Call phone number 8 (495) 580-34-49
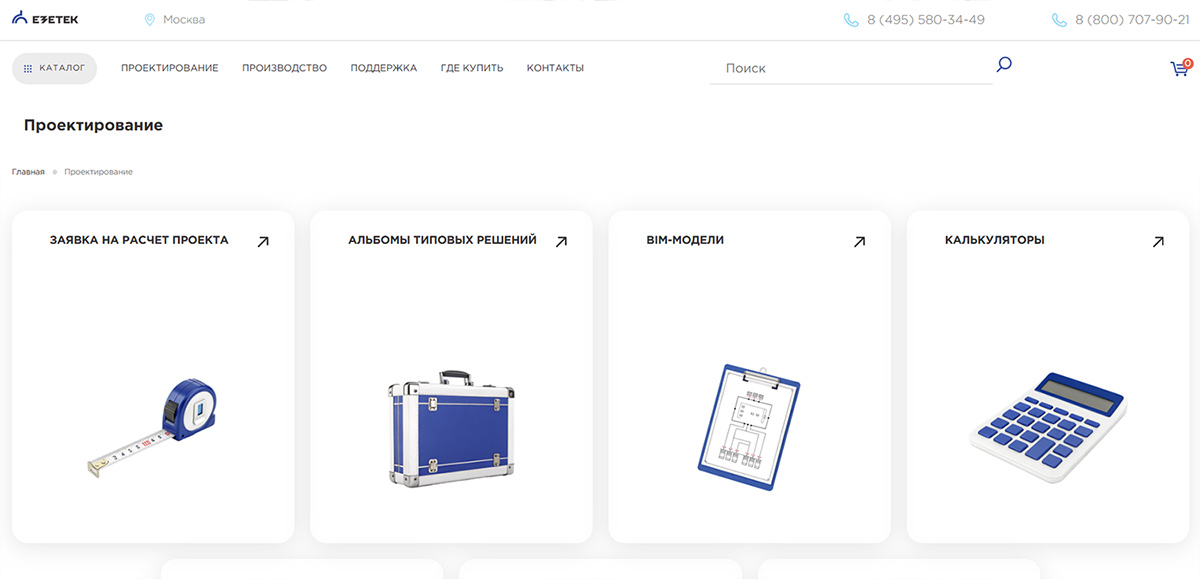 [x=925, y=20]
